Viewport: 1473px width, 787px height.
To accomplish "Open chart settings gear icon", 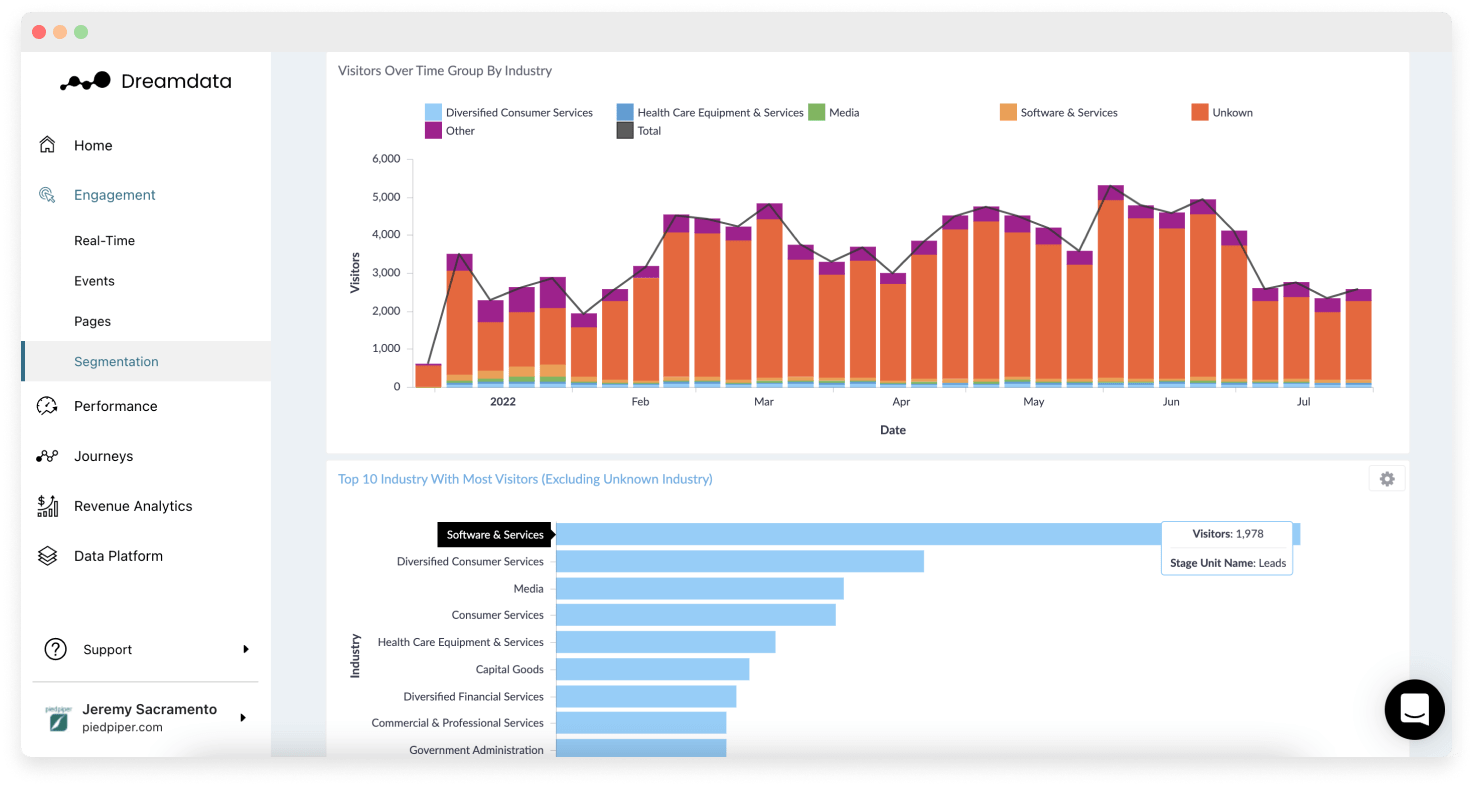I will tap(1387, 479).
